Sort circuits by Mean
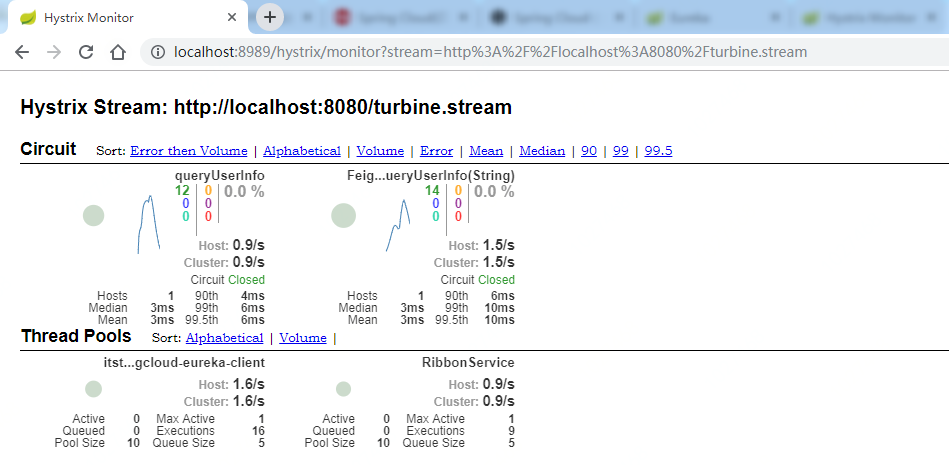 pos(486,151)
